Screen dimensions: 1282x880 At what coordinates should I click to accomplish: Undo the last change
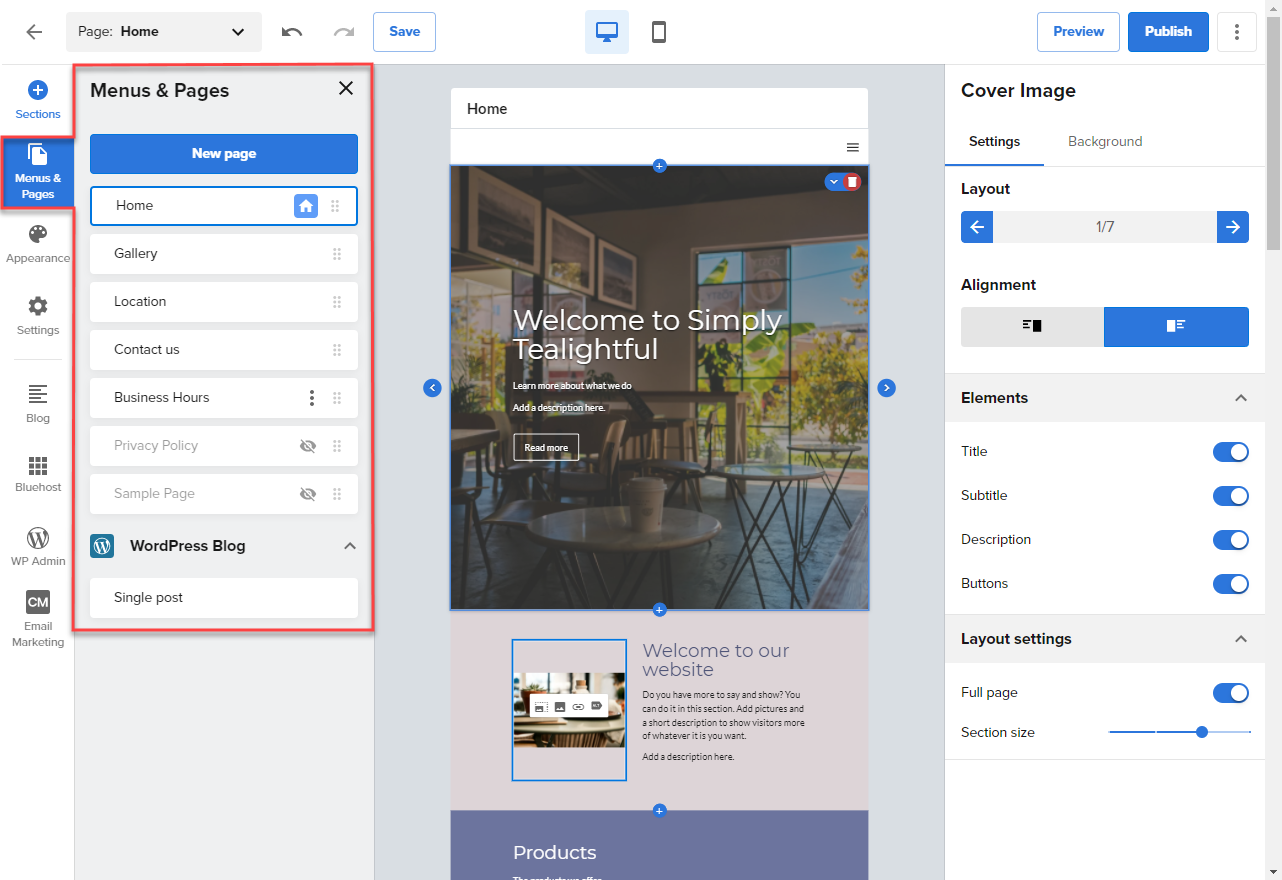coord(291,31)
